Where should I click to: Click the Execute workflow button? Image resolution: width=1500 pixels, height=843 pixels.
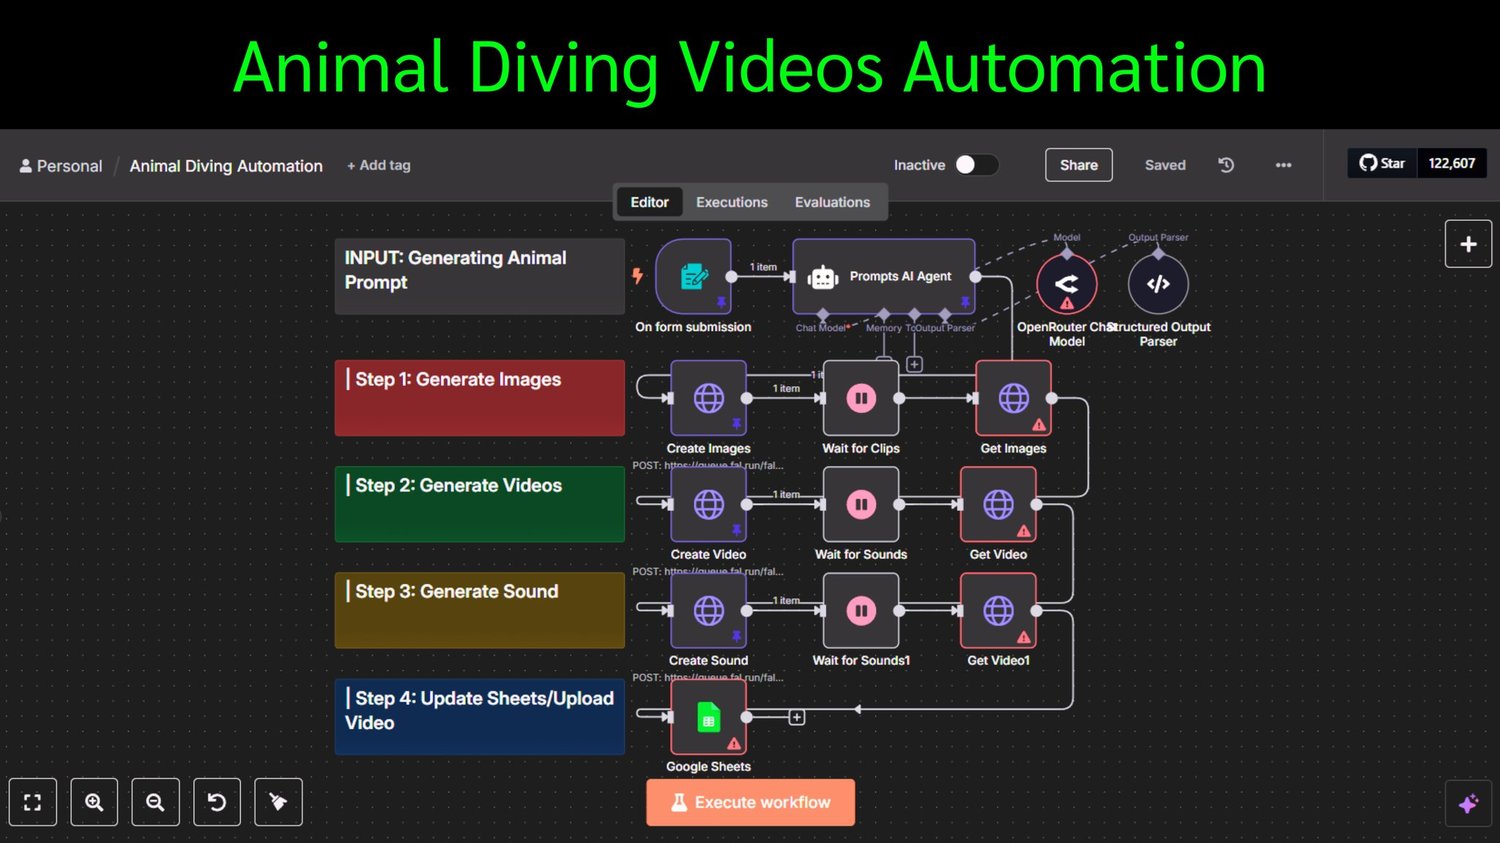(x=751, y=802)
